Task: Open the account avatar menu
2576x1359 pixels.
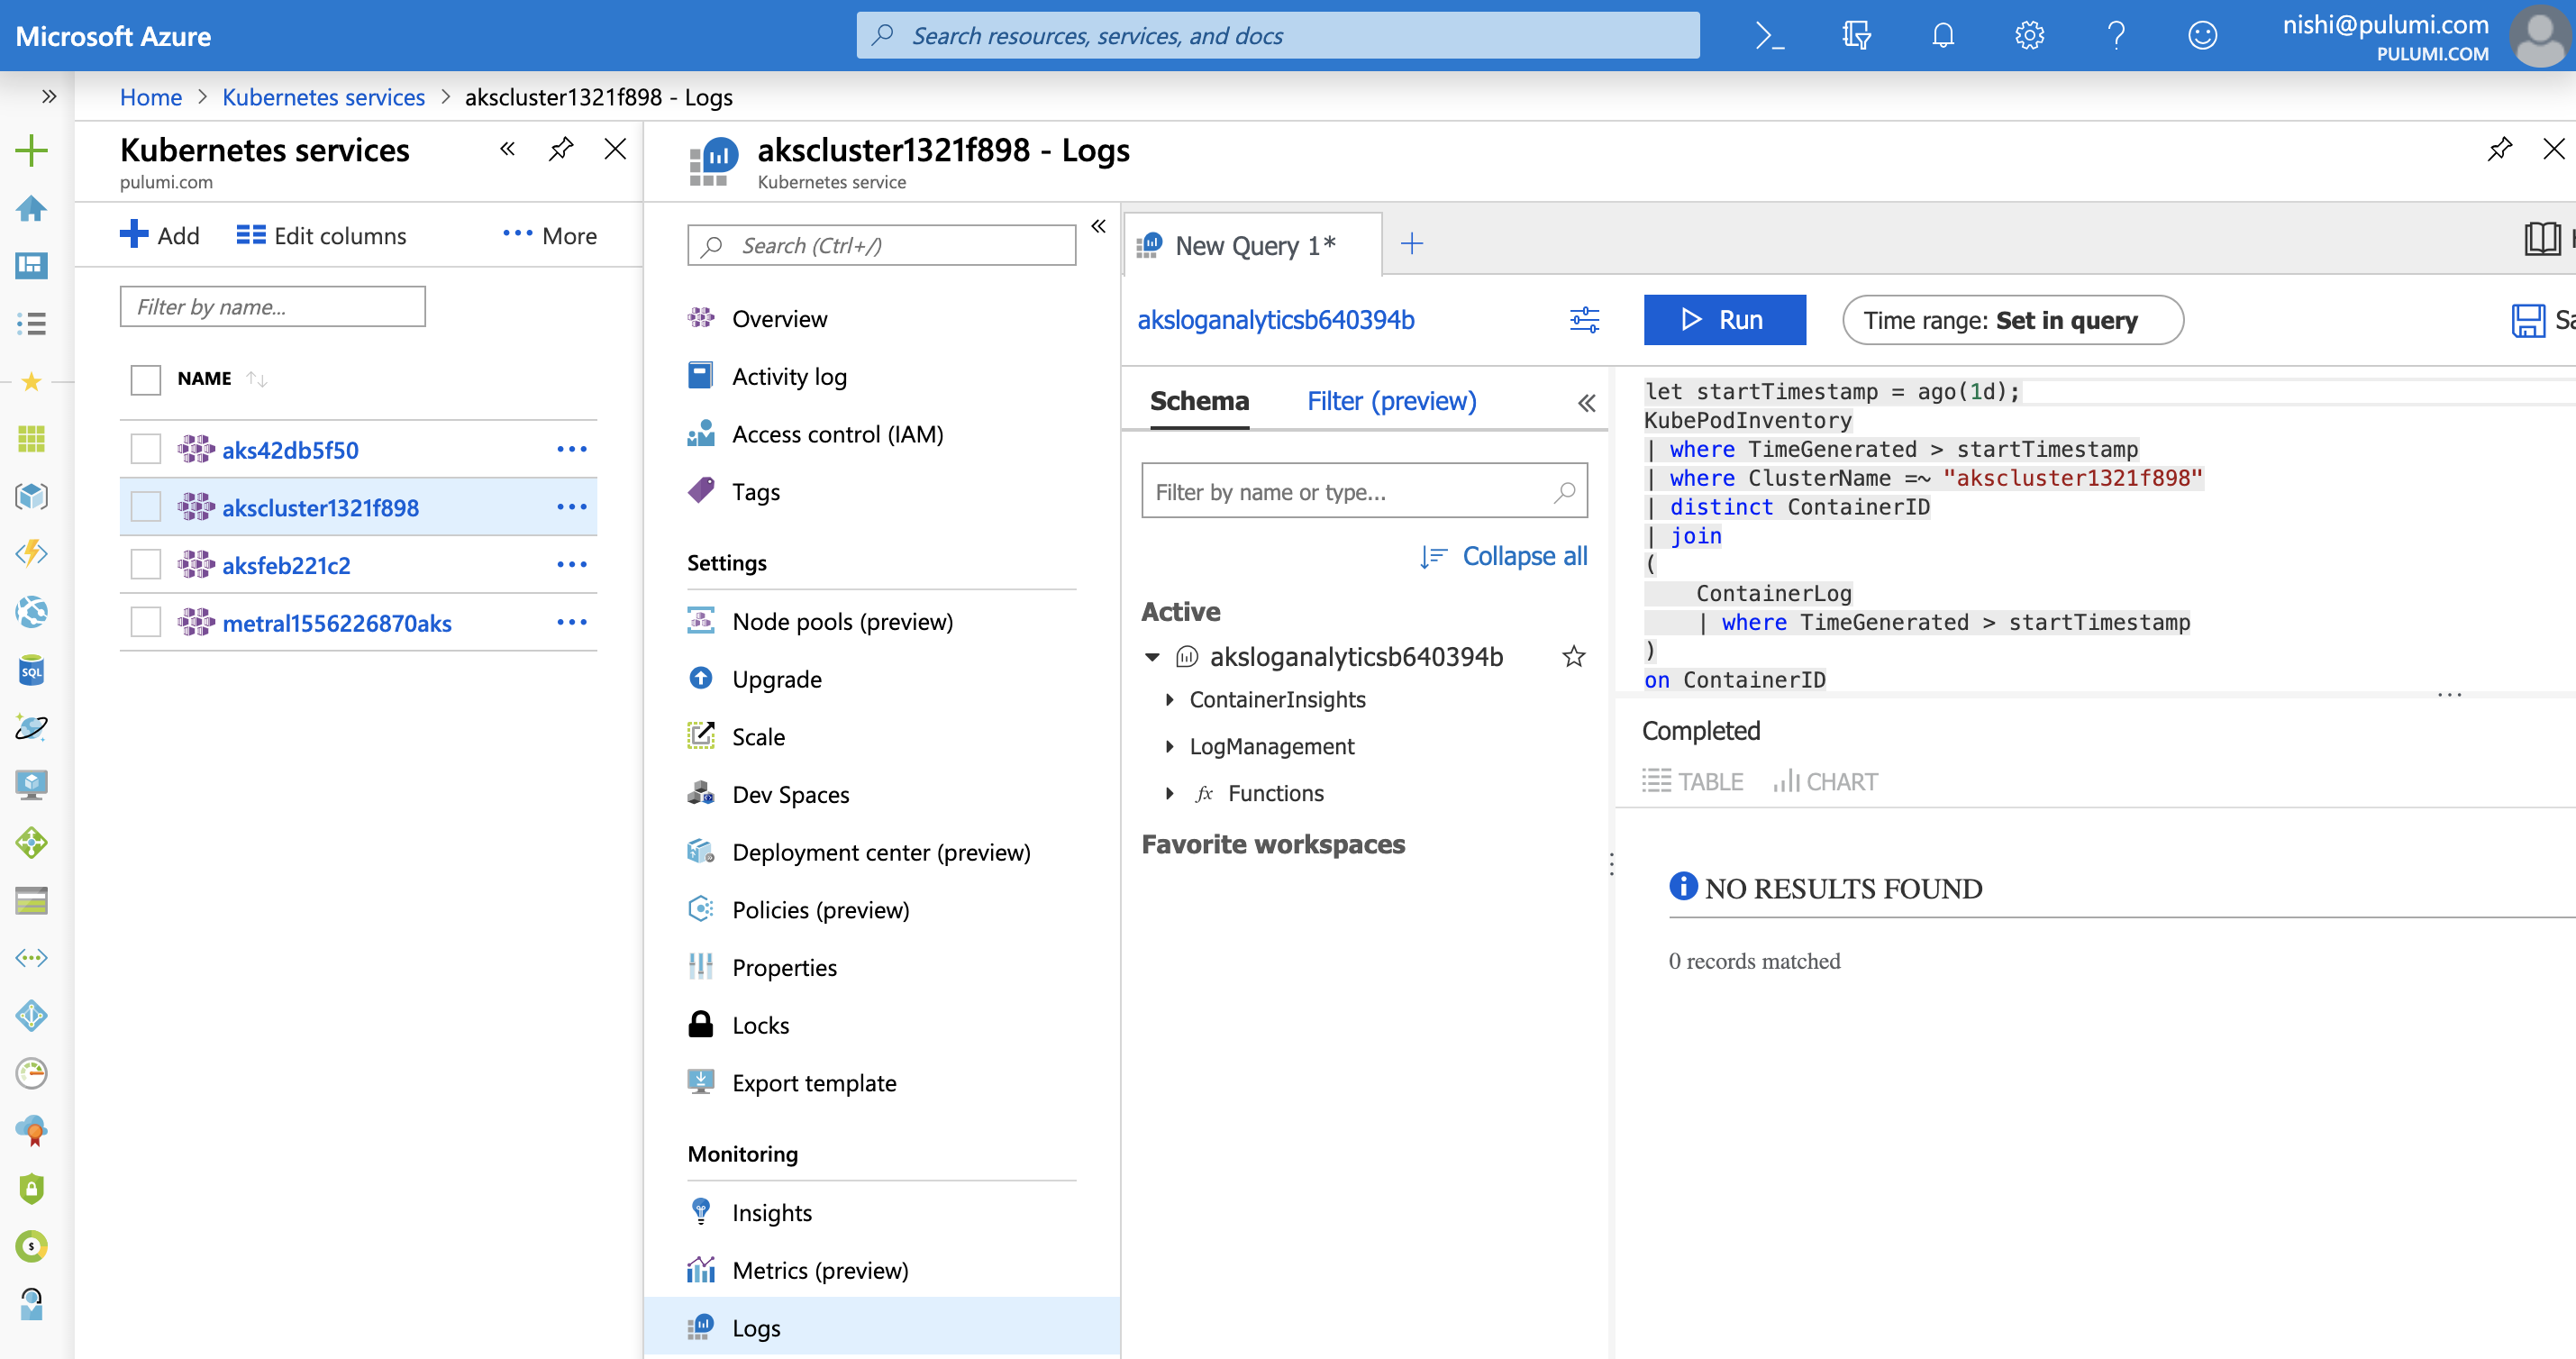Action: point(2541,36)
